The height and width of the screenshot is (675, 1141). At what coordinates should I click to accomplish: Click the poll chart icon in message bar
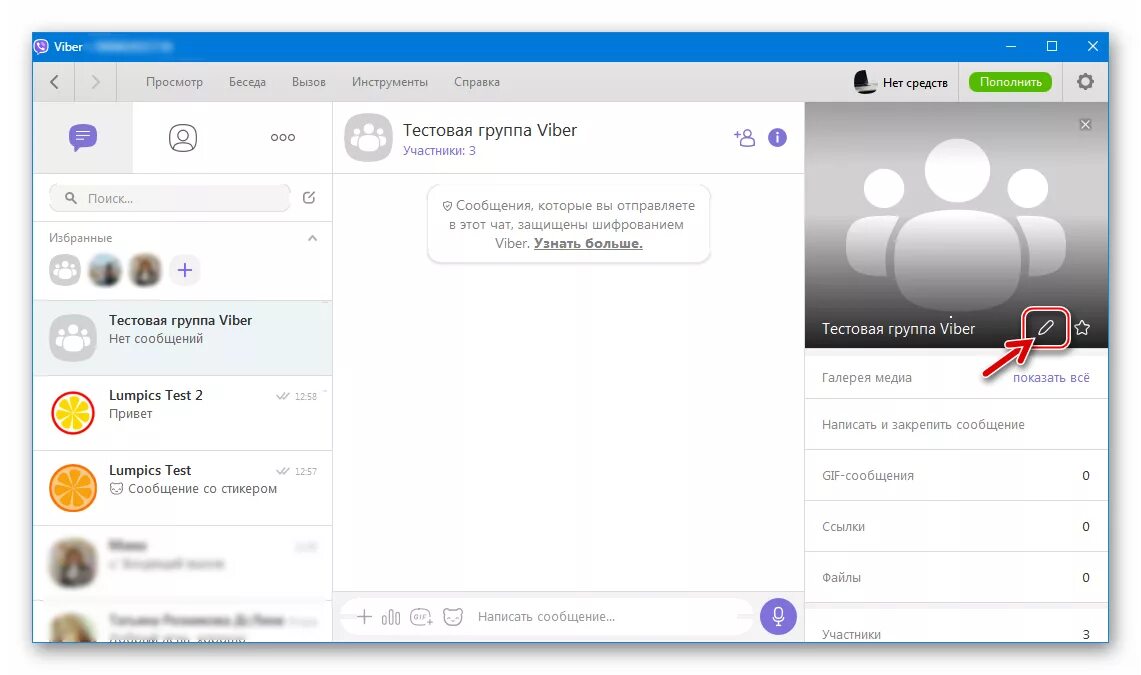391,617
